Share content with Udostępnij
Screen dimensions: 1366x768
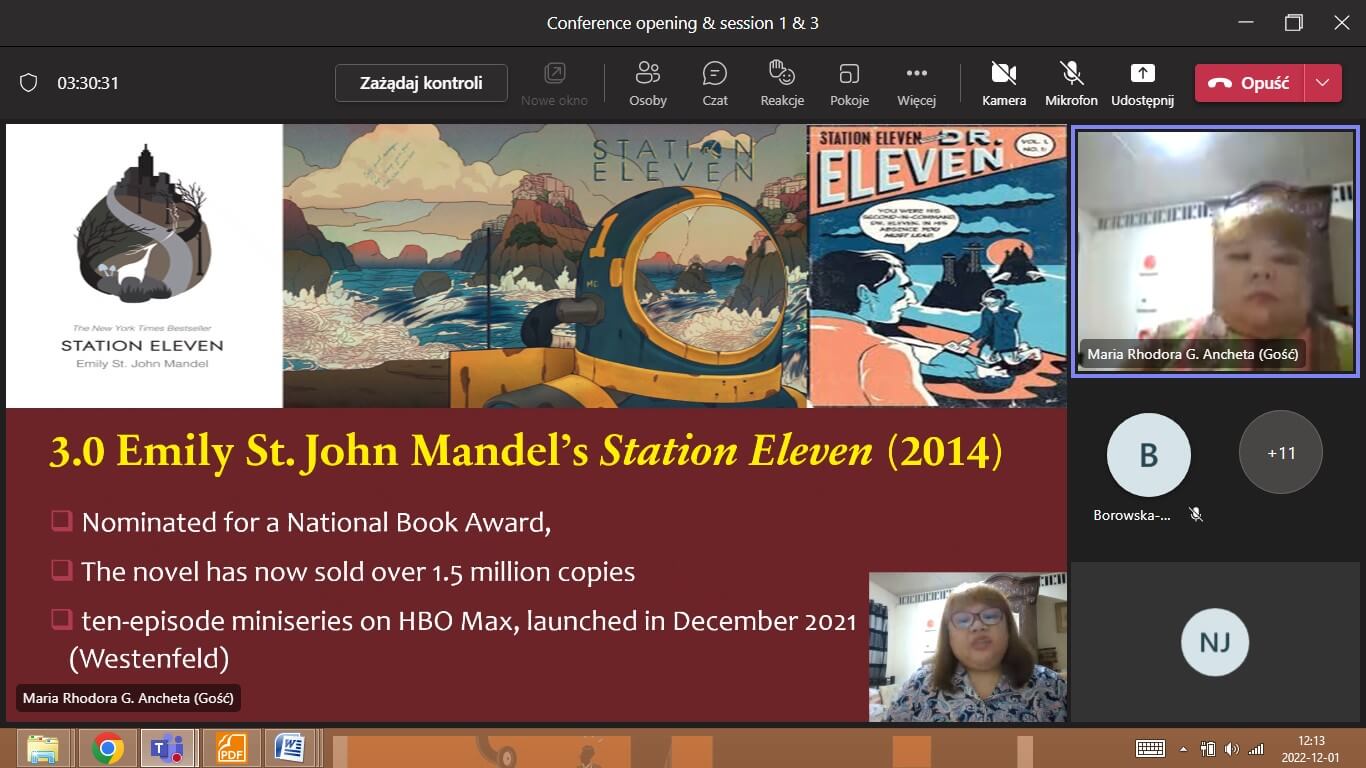[1142, 83]
